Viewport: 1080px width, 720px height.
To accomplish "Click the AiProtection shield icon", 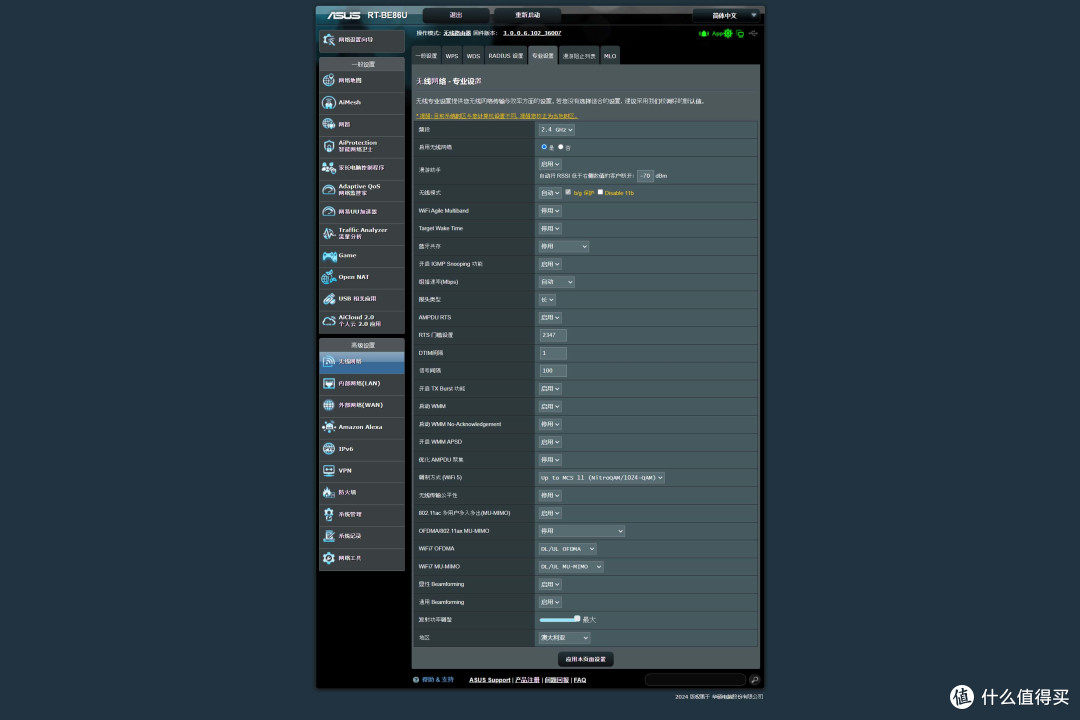I will coord(329,146).
